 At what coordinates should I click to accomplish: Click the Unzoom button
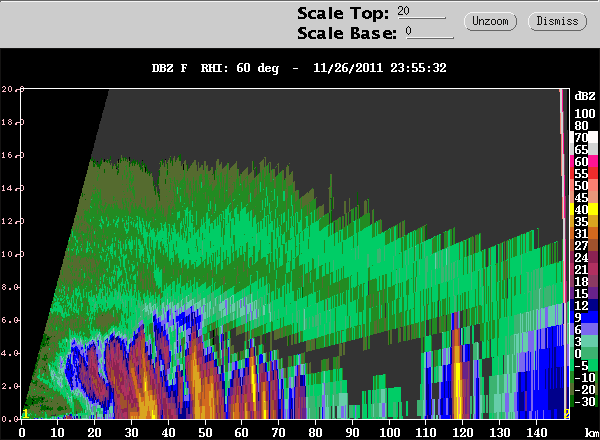[490, 21]
